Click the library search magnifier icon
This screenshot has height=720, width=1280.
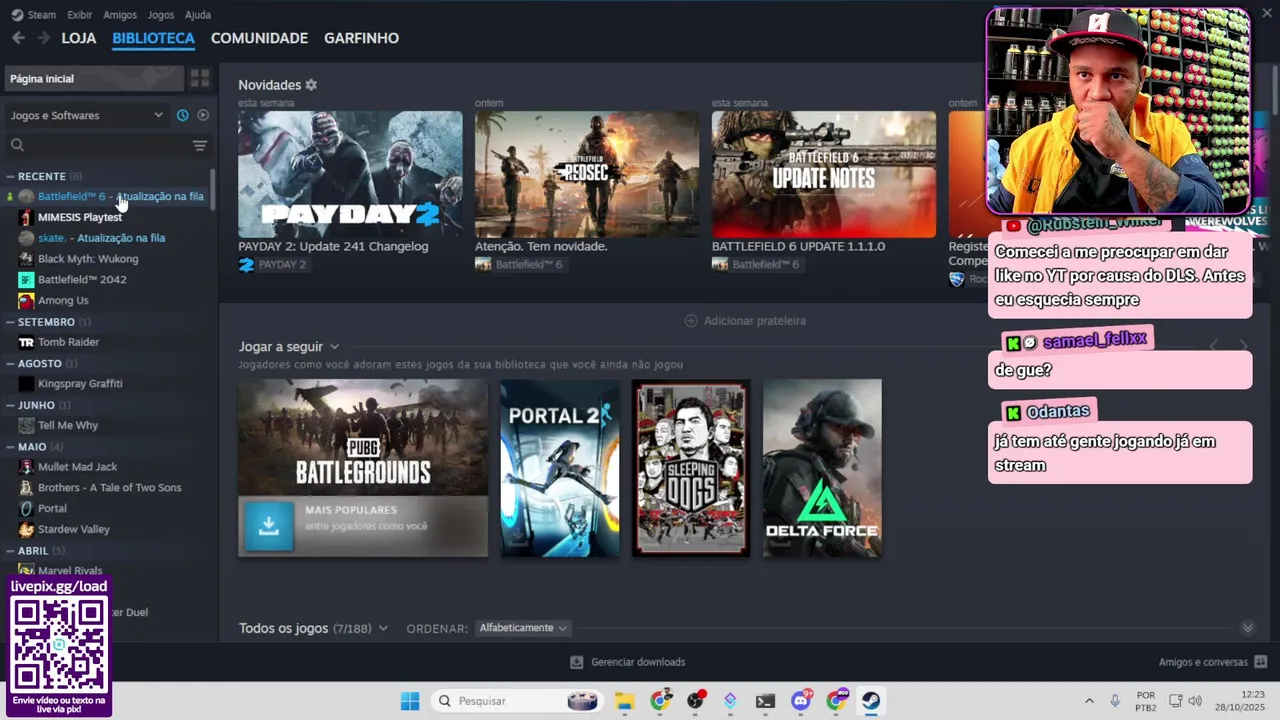(17, 145)
